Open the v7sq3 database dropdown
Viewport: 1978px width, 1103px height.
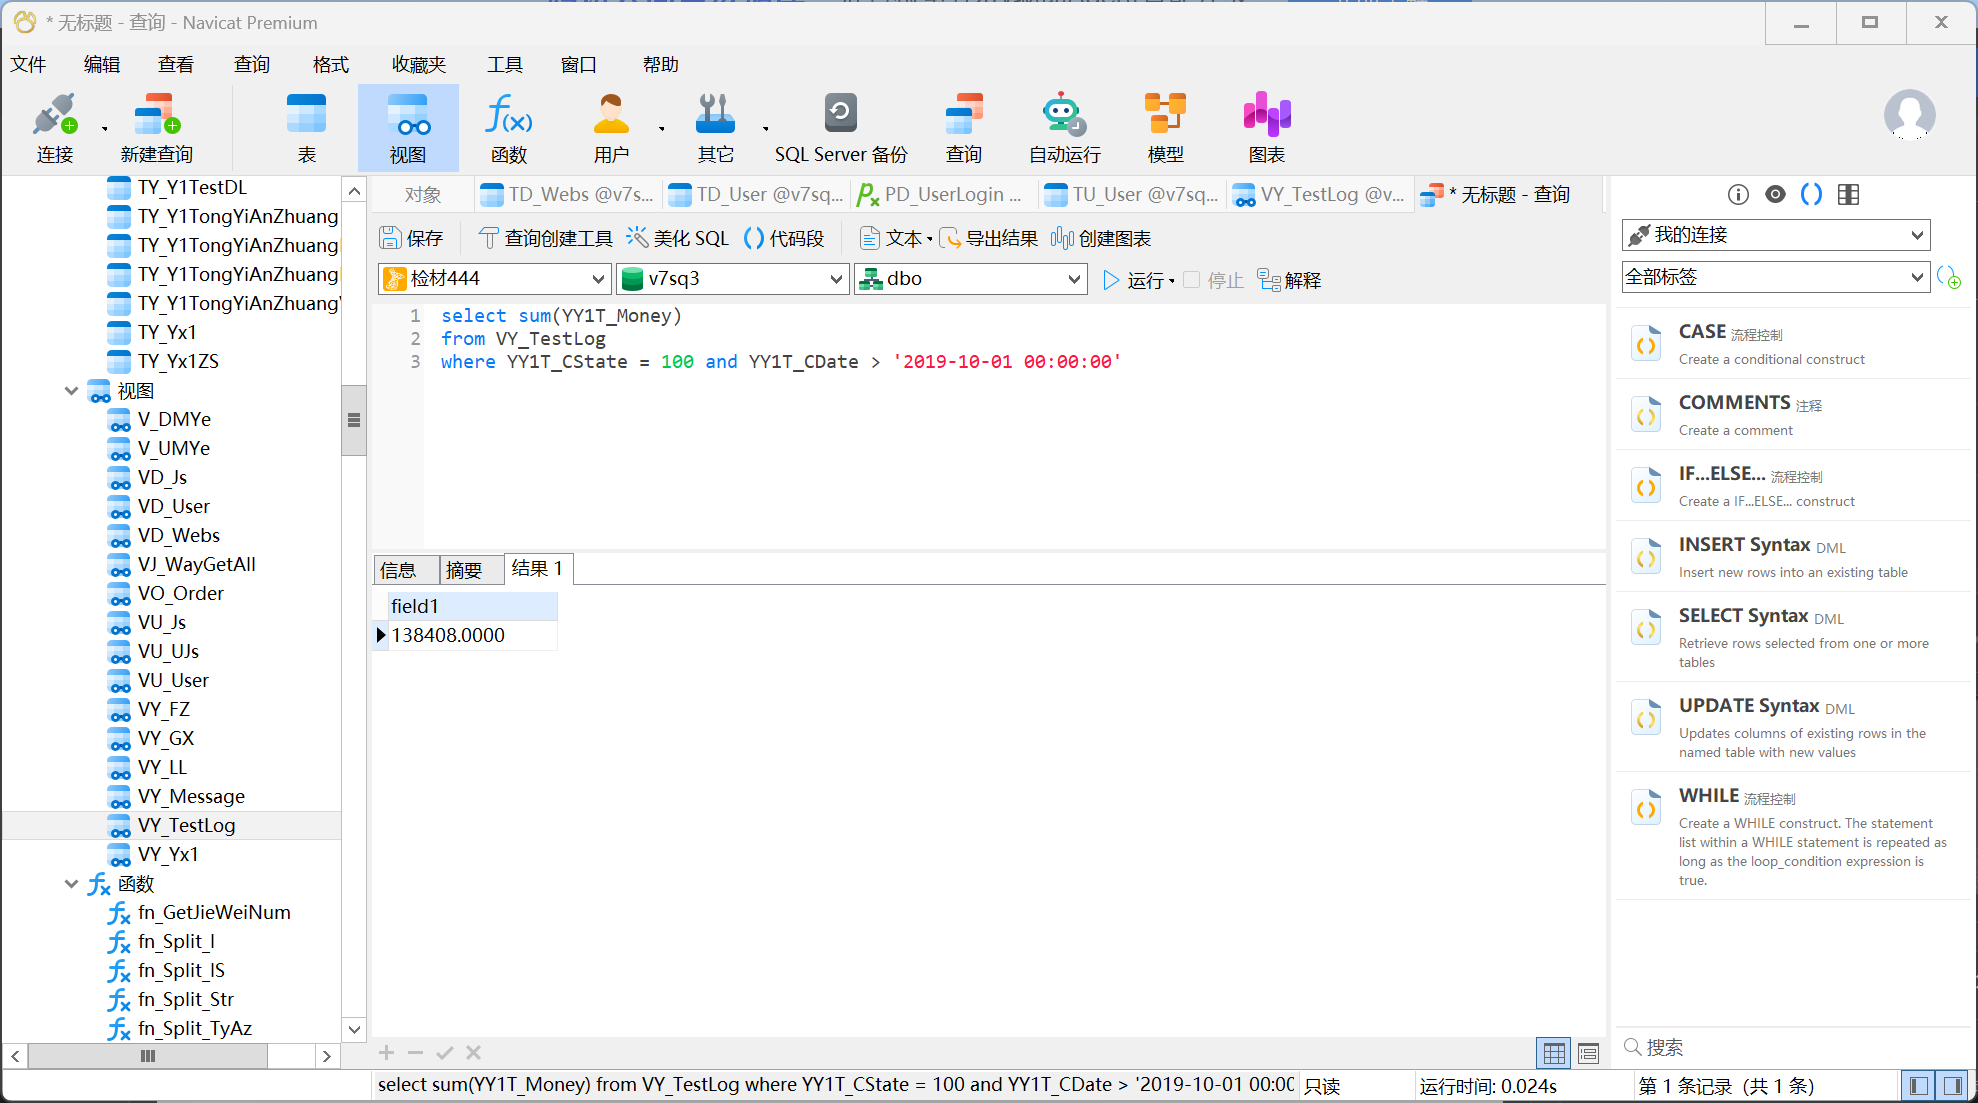[x=836, y=279]
